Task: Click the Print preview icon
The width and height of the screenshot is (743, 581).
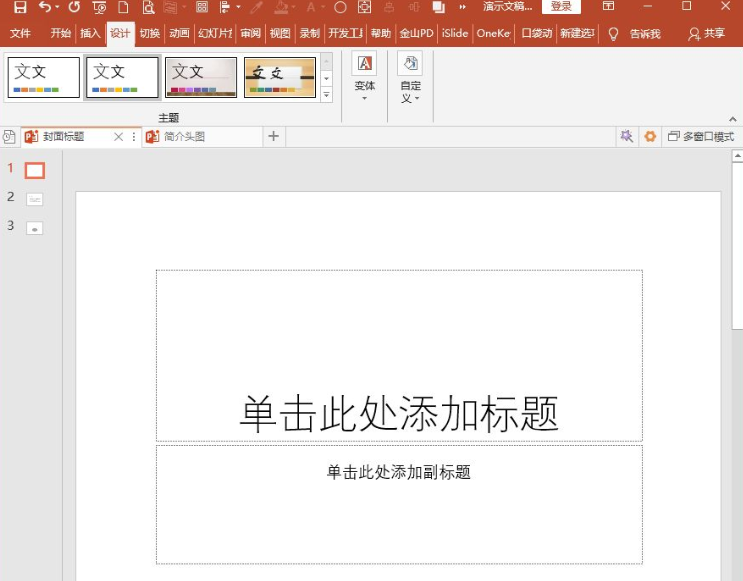Action: (148, 7)
